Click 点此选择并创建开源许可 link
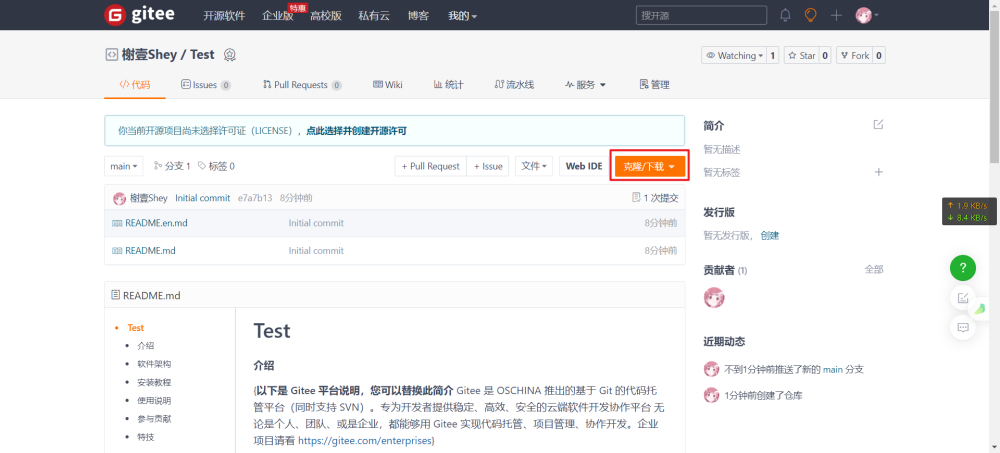Screen dimensions: 1000x453 [357, 131]
